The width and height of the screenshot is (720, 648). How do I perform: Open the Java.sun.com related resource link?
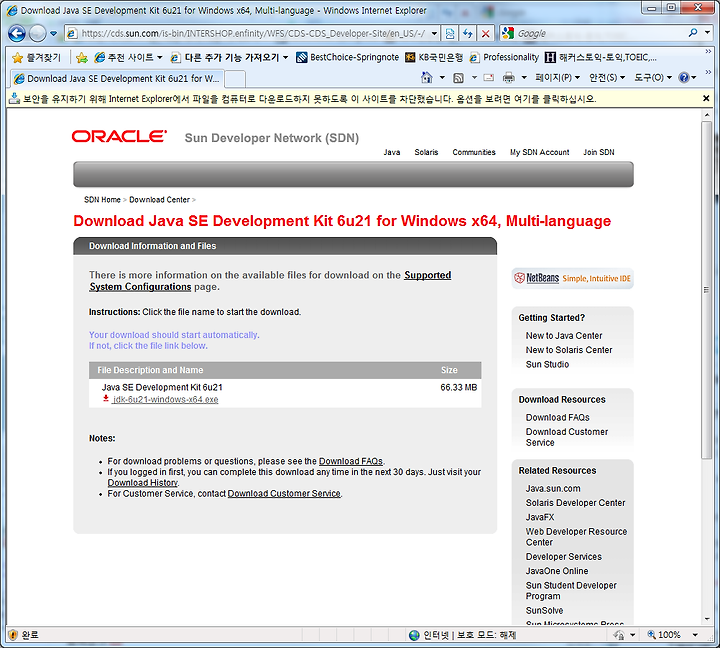pos(553,489)
